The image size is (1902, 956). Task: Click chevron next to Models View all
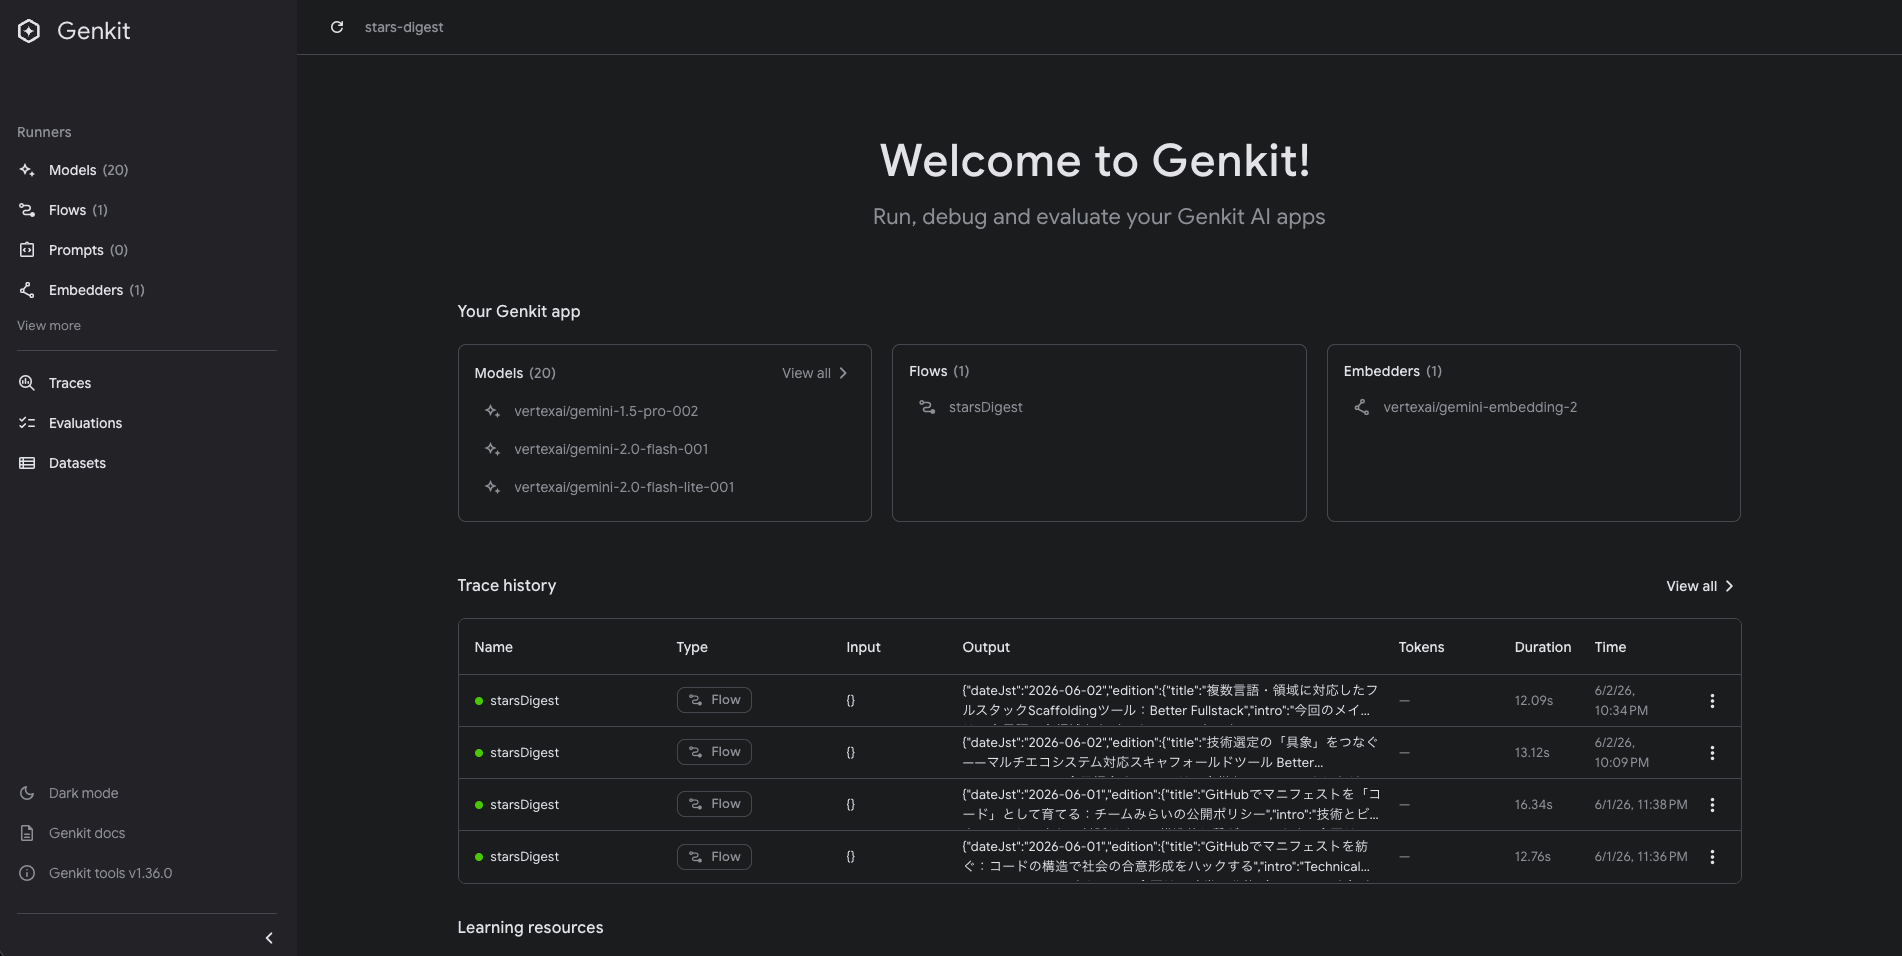coord(843,373)
